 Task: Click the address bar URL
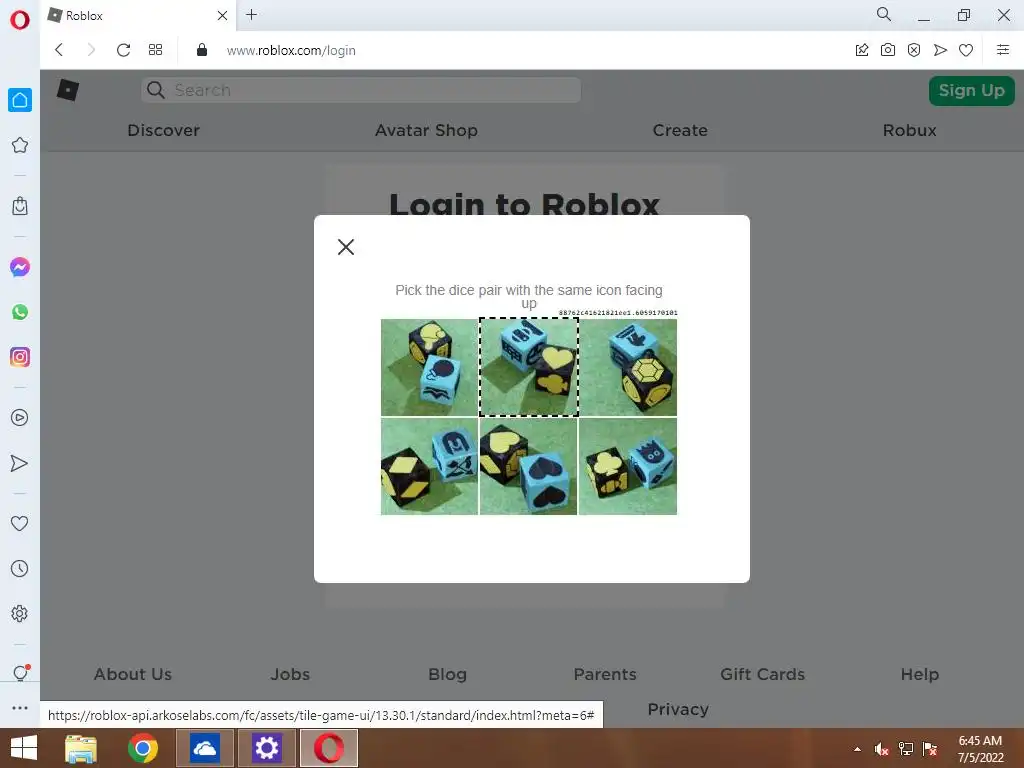tap(291, 50)
